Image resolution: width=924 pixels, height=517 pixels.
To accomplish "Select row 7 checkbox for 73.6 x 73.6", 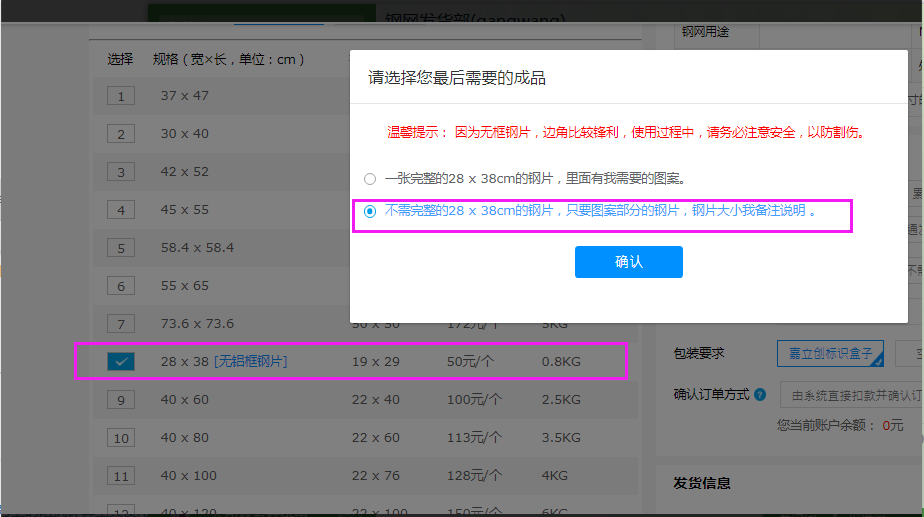I will 121,324.
